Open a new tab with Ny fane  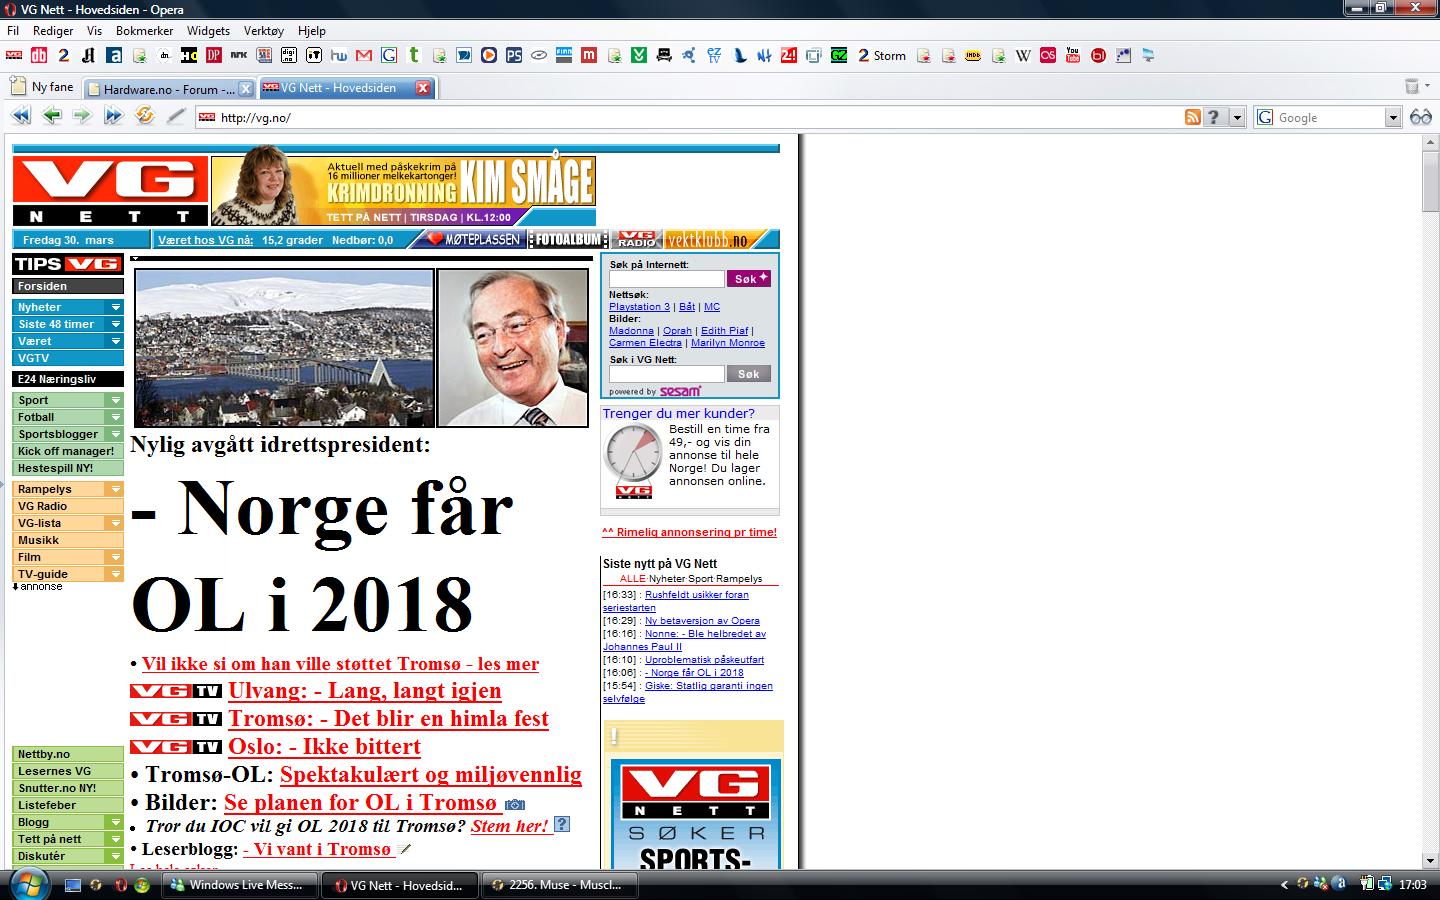click(42, 87)
